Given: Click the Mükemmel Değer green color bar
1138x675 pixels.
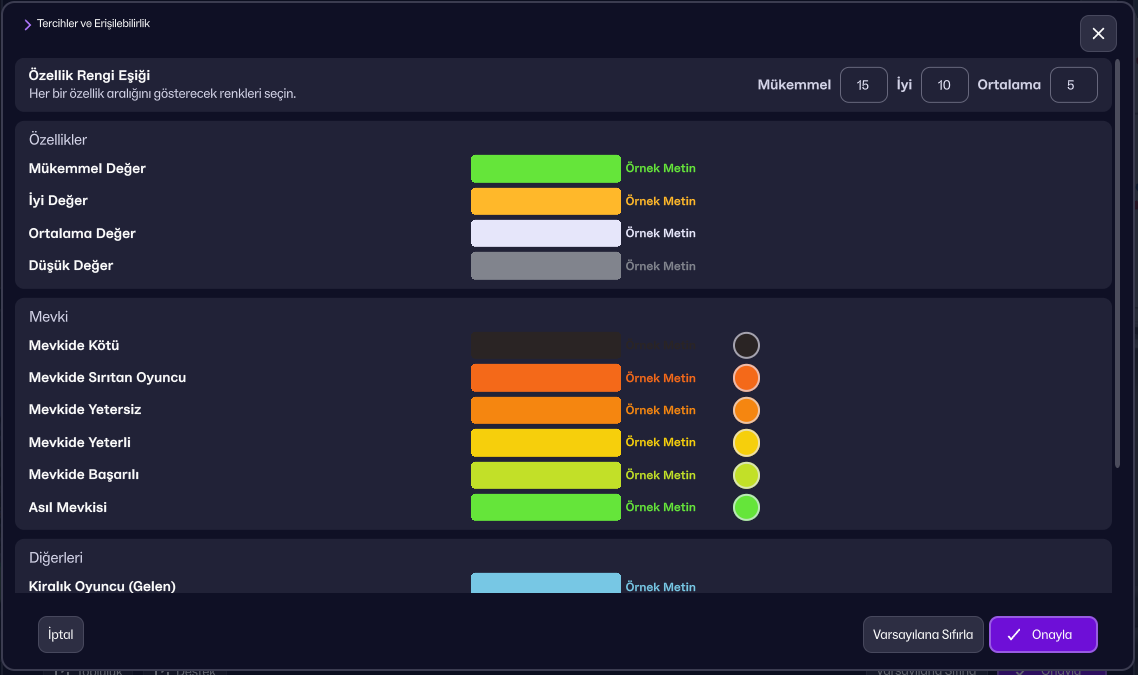Looking at the screenshot, I should (546, 168).
